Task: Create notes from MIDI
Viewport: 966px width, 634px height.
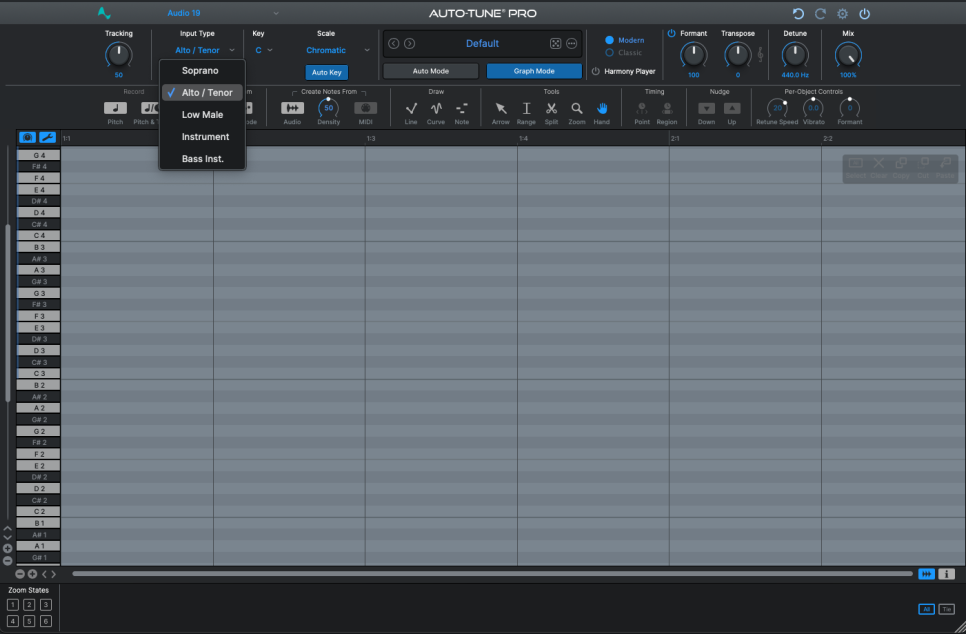Action: (x=365, y=108)
